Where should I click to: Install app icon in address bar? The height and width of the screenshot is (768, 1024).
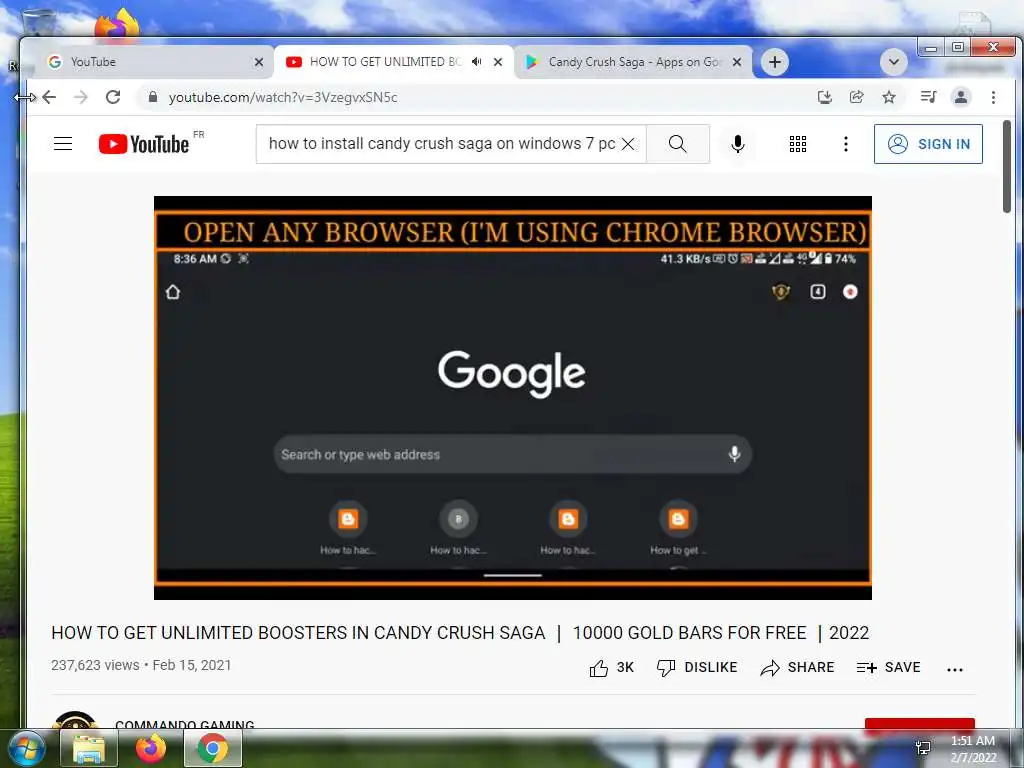(x=825, y=97)
